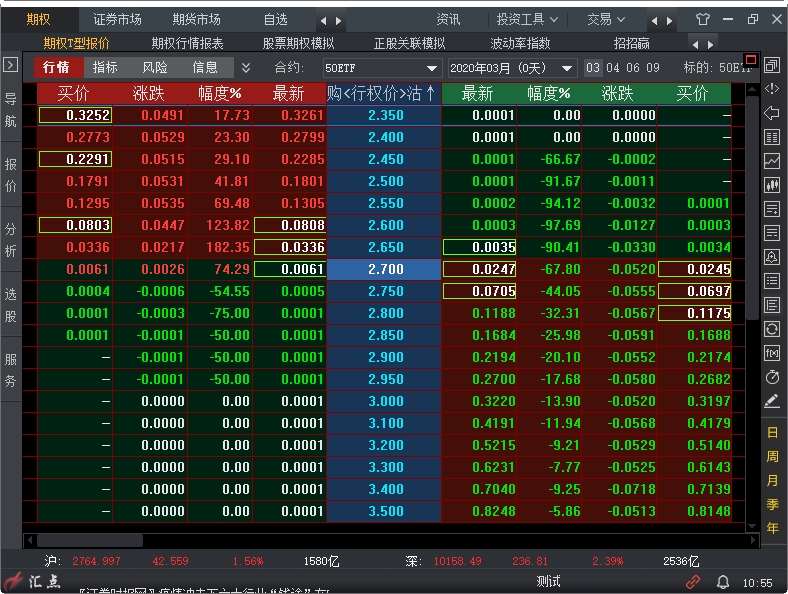Click the skin theme shirt icon
The width and height of the screenshot is (788, 594).
pos(702,19)
